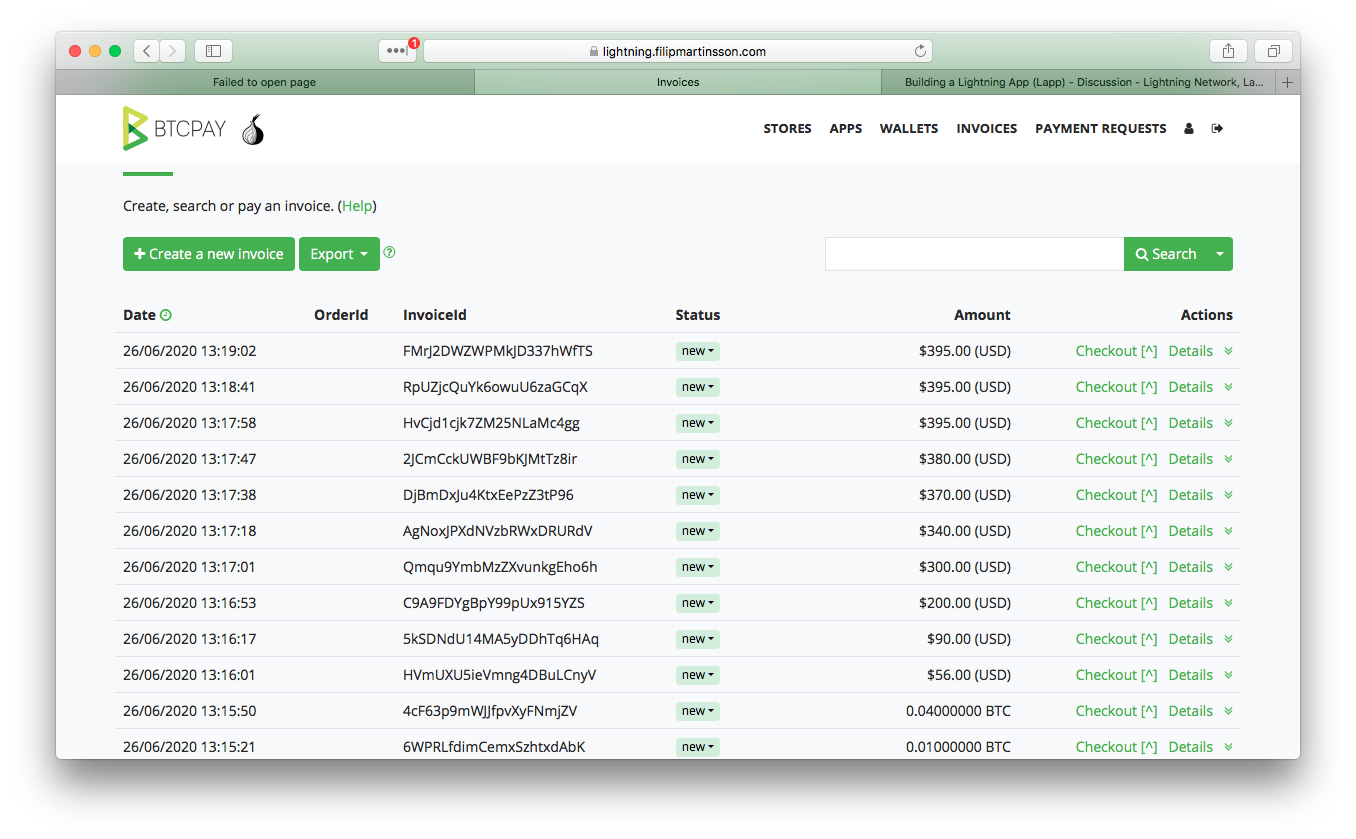Switch to the Failed to open page tab
Viewport: 1356px width, 839px height.
pos(265,82)
